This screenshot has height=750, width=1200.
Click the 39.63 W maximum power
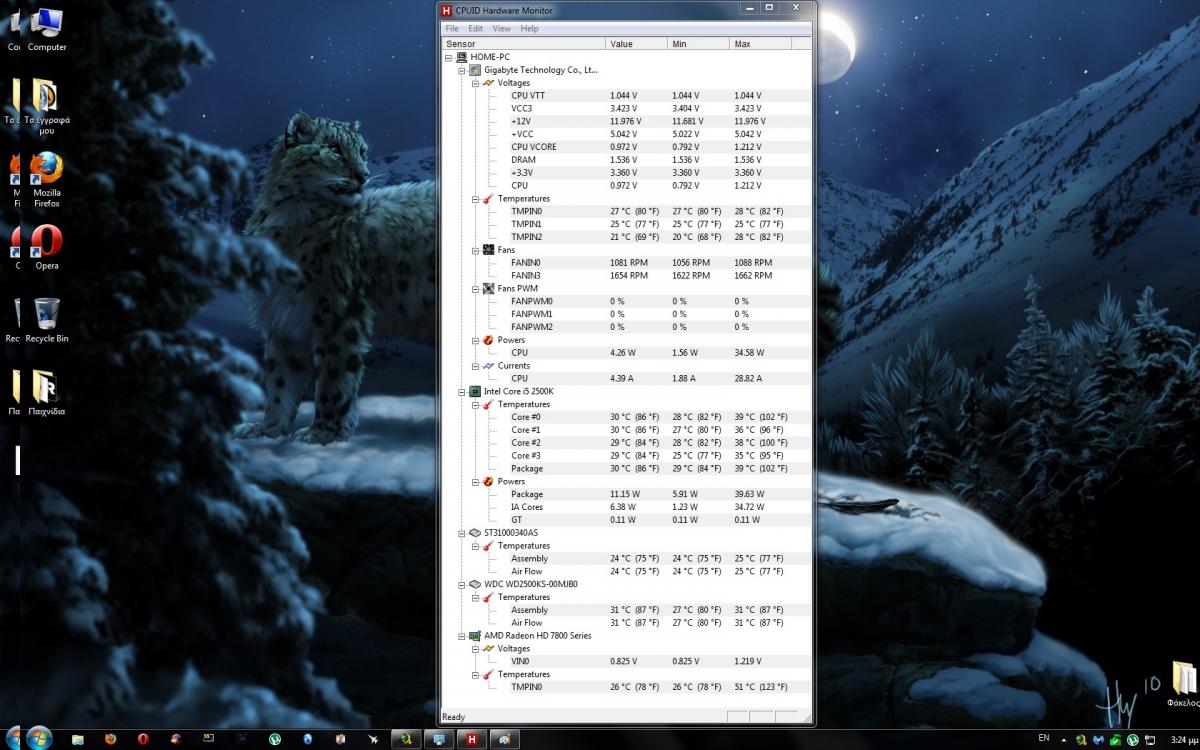click(x=749, y=494)
